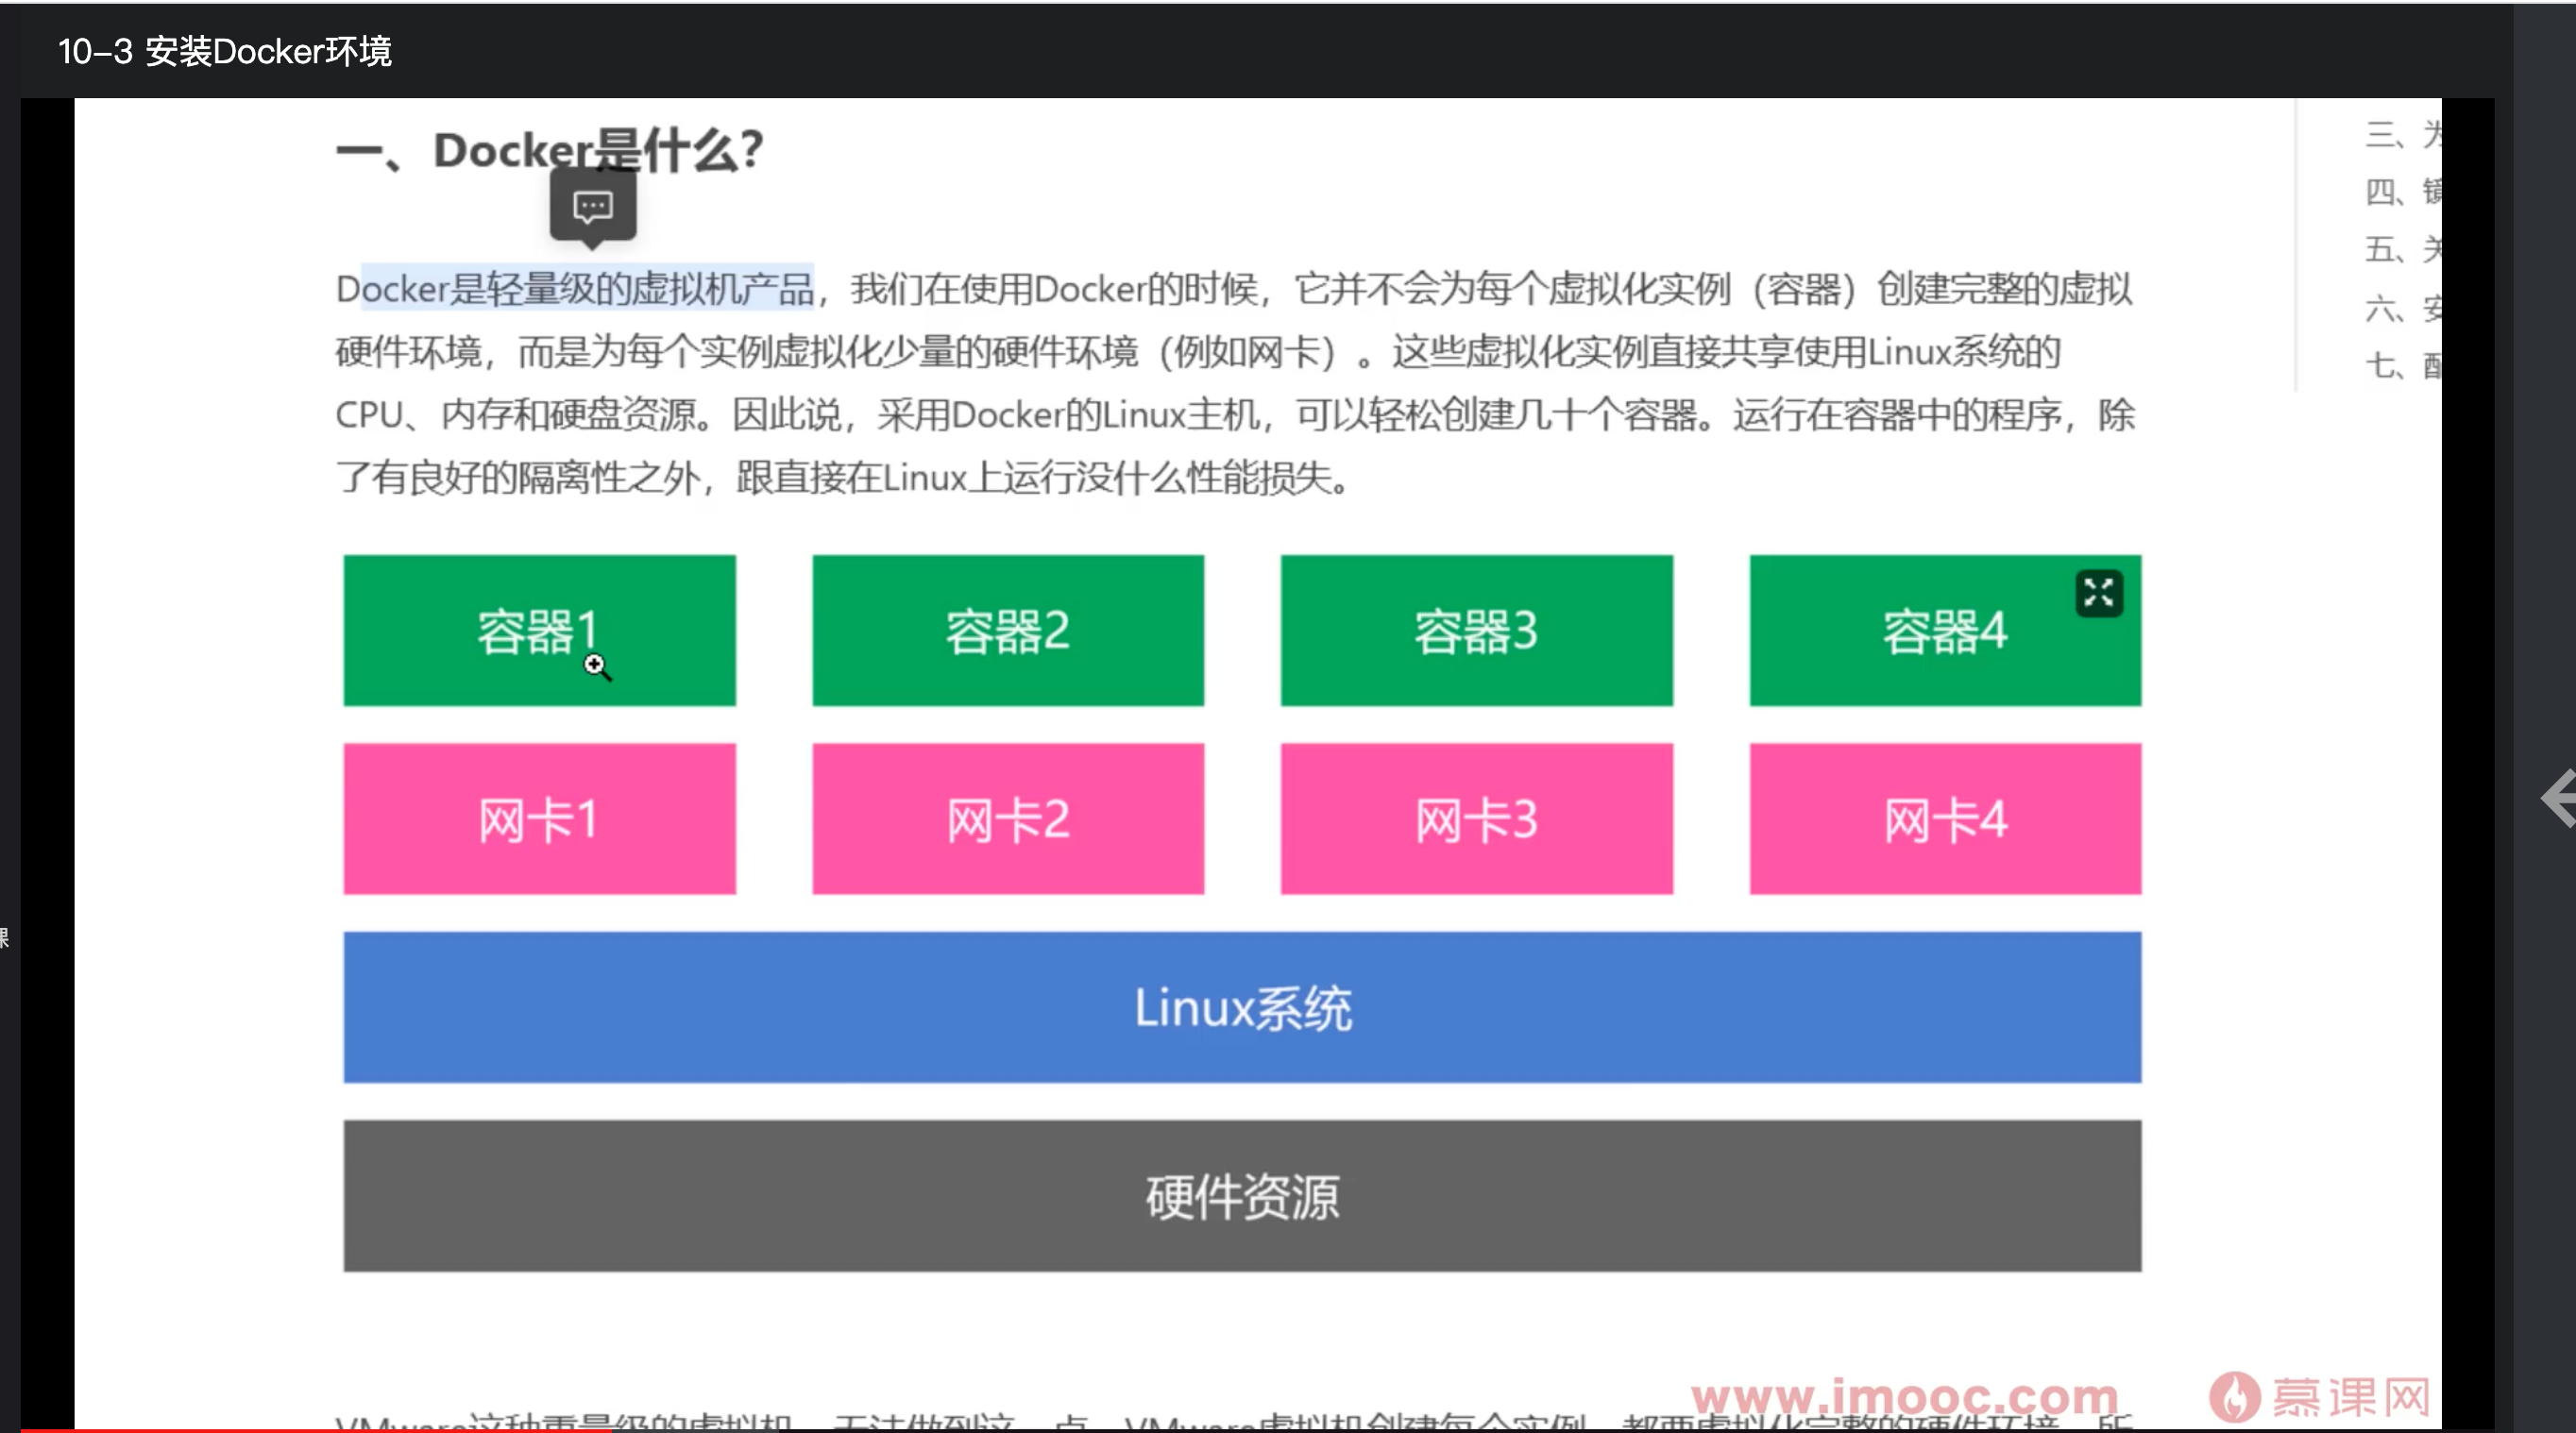
Task: Click the www.imooc.com watermark link
Action: [x=1903, y=1396]
